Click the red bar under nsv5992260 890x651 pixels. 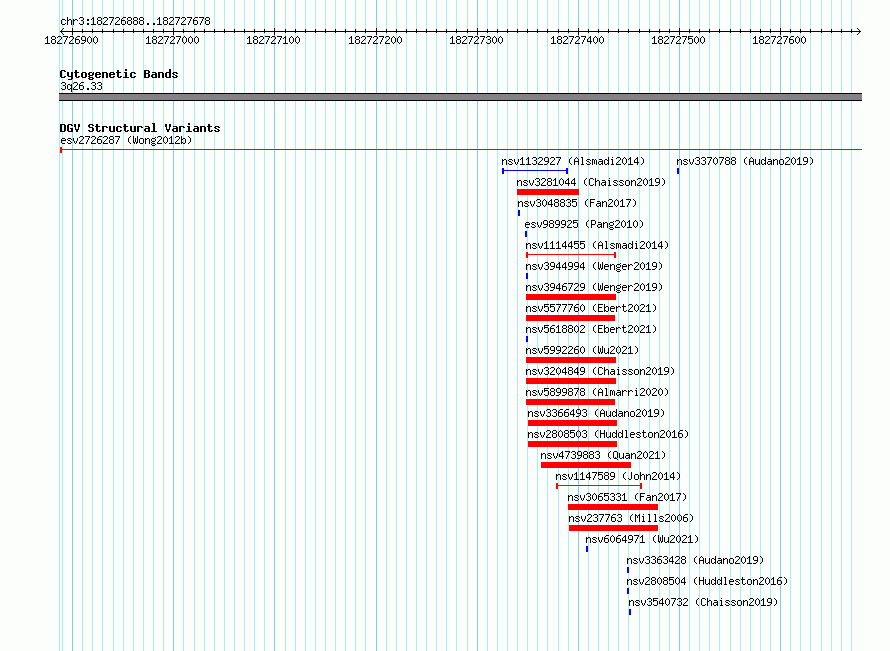pyautogui.click(x=571, y=360)
